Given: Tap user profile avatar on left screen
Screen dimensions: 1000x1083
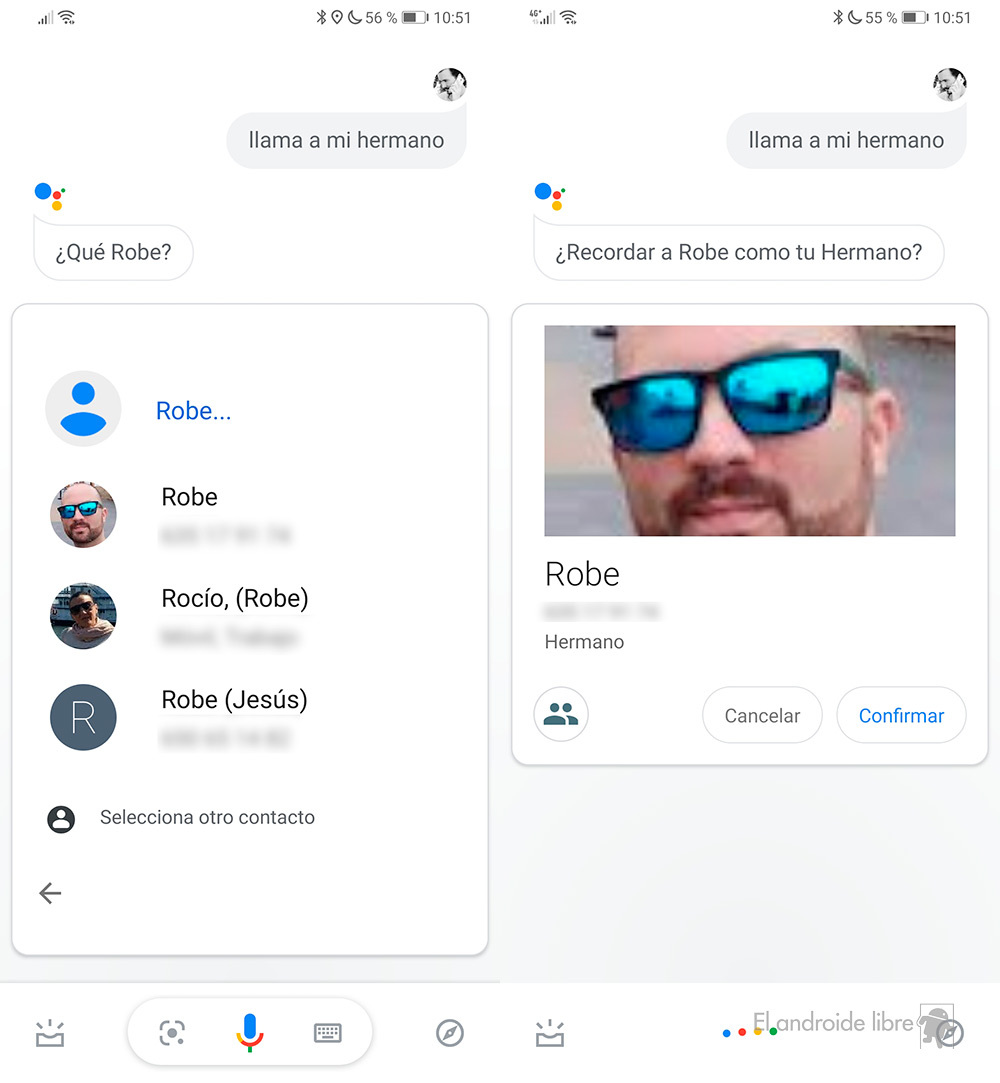Looking at the screenshot, I should coord(450,85).
